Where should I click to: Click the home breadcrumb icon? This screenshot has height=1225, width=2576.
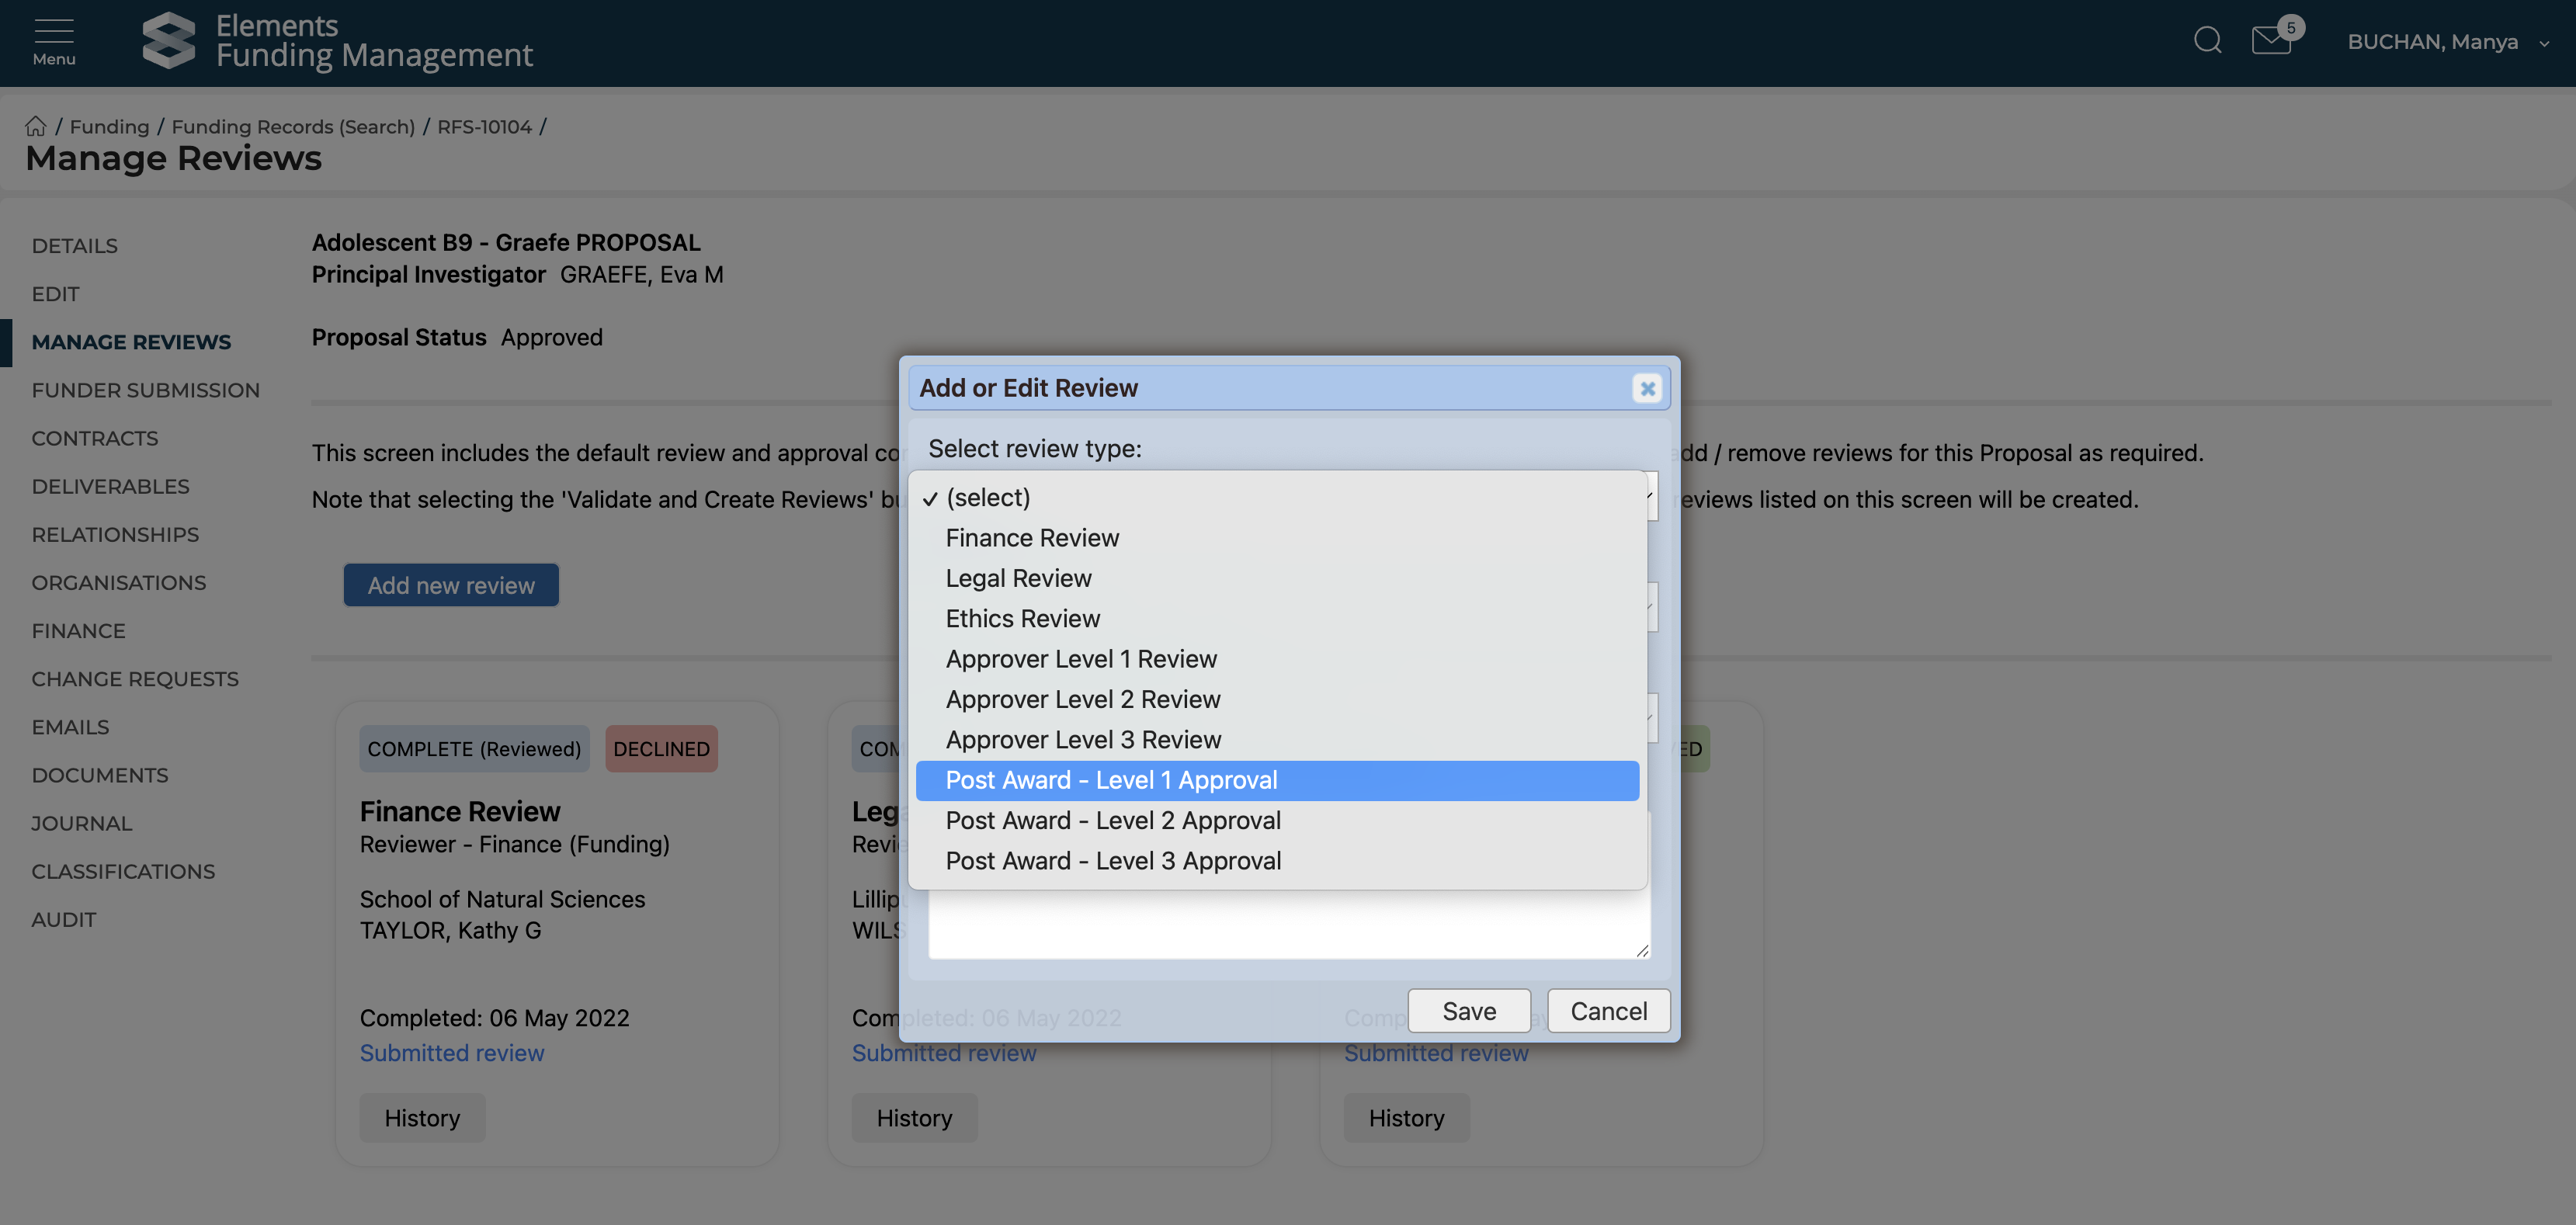click(36, 127)
